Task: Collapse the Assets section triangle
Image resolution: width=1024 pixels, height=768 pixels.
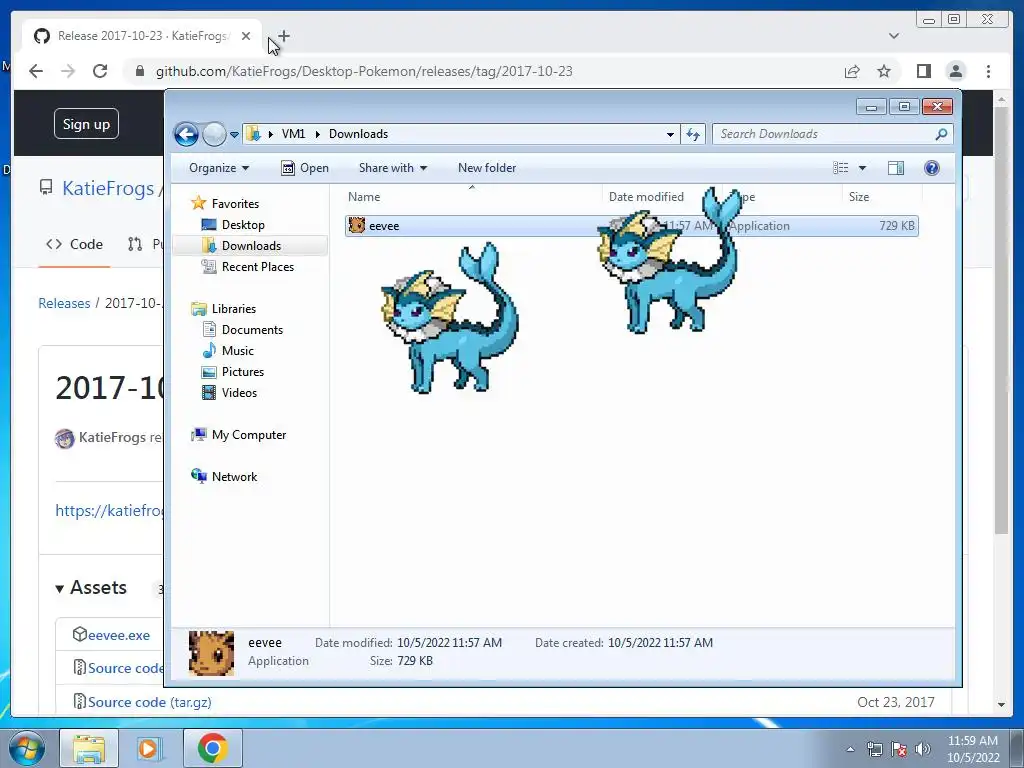Action: point(60,588)
